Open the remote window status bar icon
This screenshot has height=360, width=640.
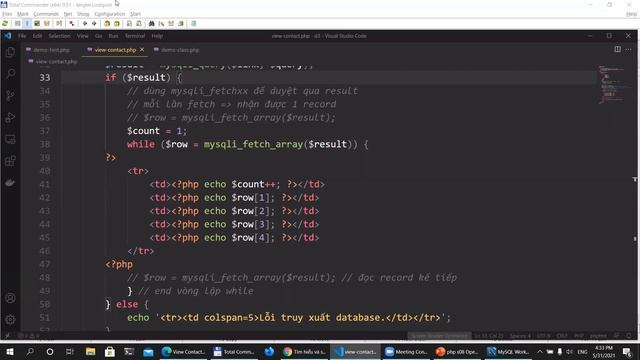point(7,336)
